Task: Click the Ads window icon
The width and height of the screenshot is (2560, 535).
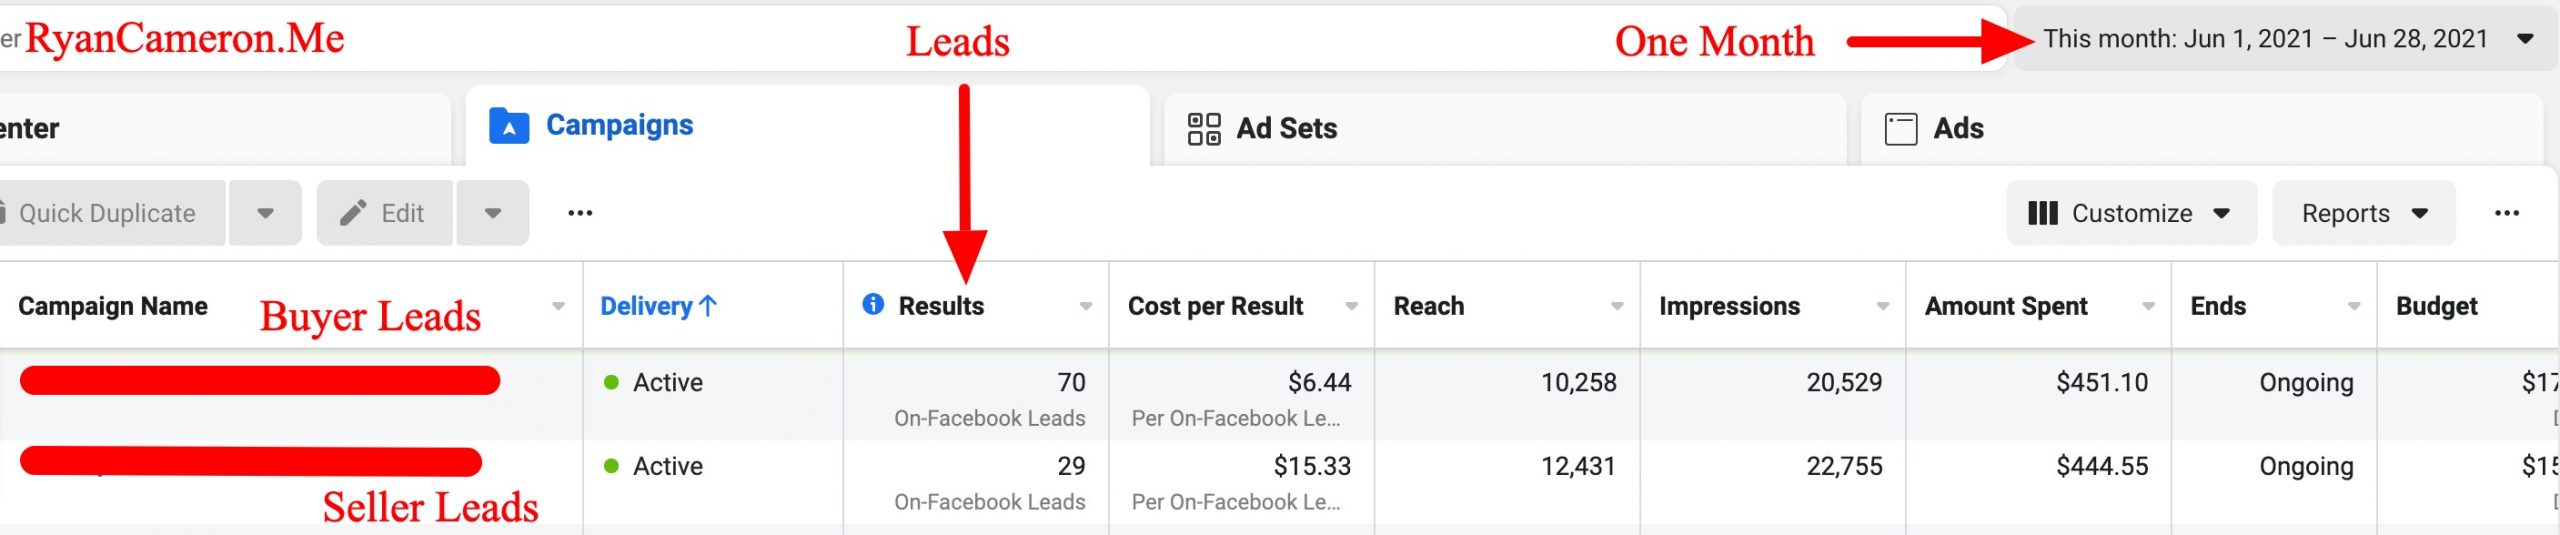Action: pyautogui.click(x=1900, y=129)
